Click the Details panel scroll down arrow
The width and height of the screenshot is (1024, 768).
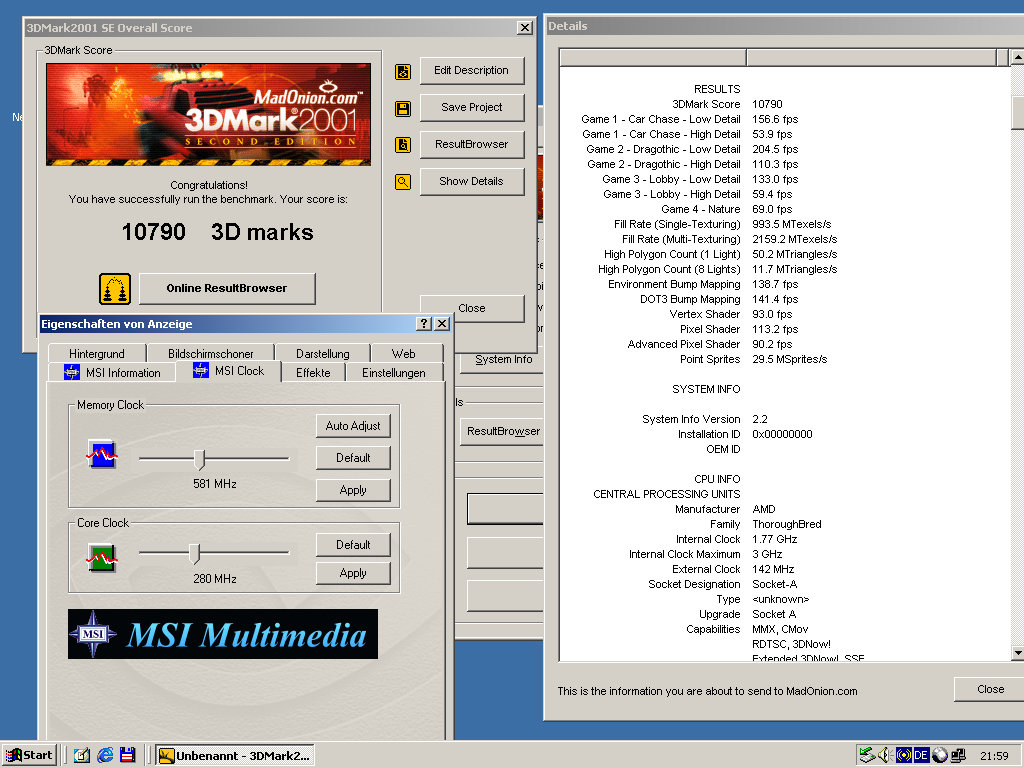pyautogui.click(x=1017, y=652)
